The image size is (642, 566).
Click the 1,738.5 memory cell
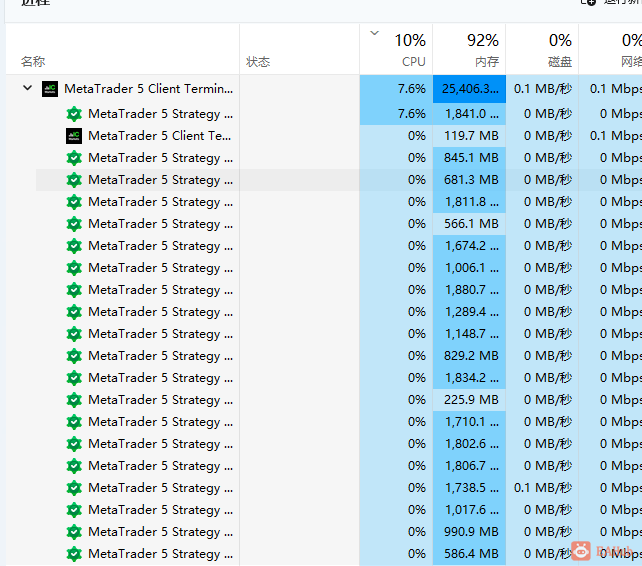point(469,488)
